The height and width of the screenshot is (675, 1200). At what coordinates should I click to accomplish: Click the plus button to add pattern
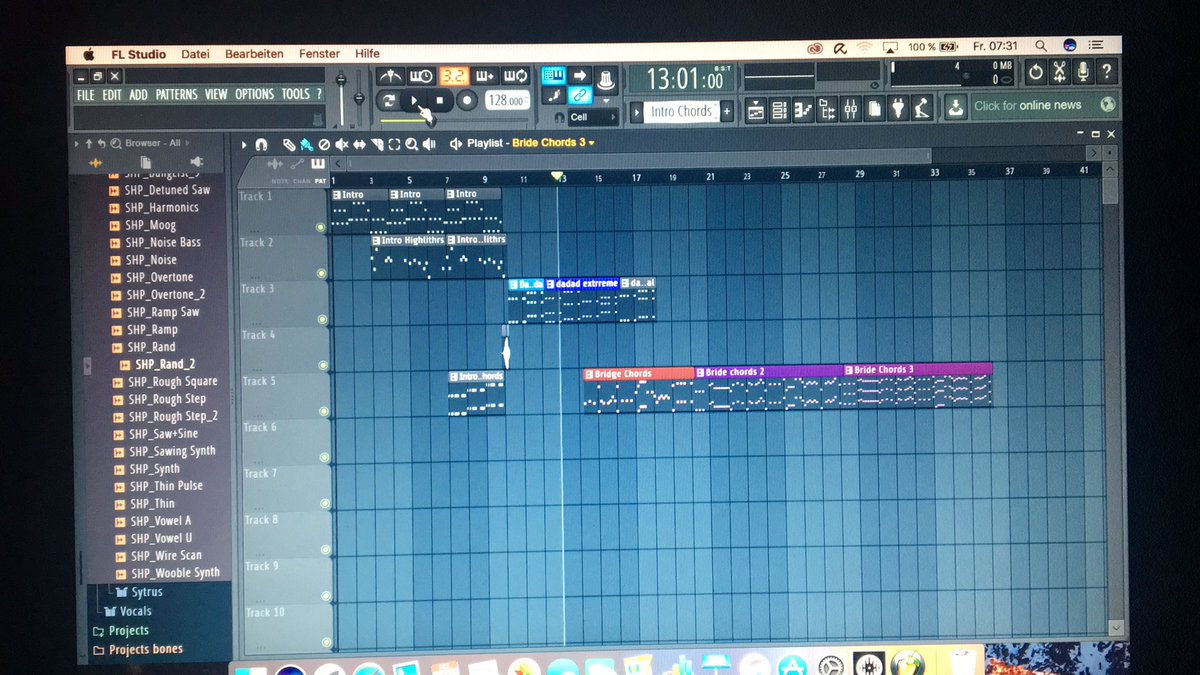(x=727, y=111)
